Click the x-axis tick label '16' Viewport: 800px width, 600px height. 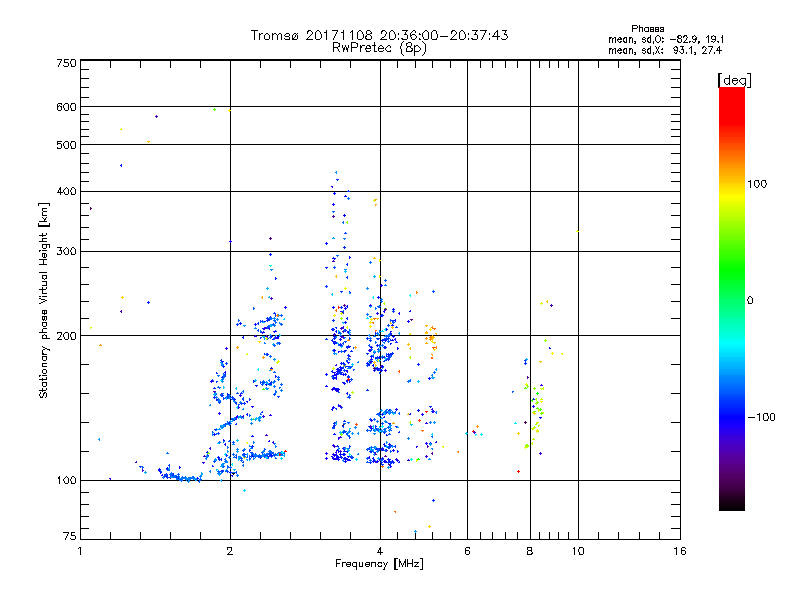(x=680, y=551)
